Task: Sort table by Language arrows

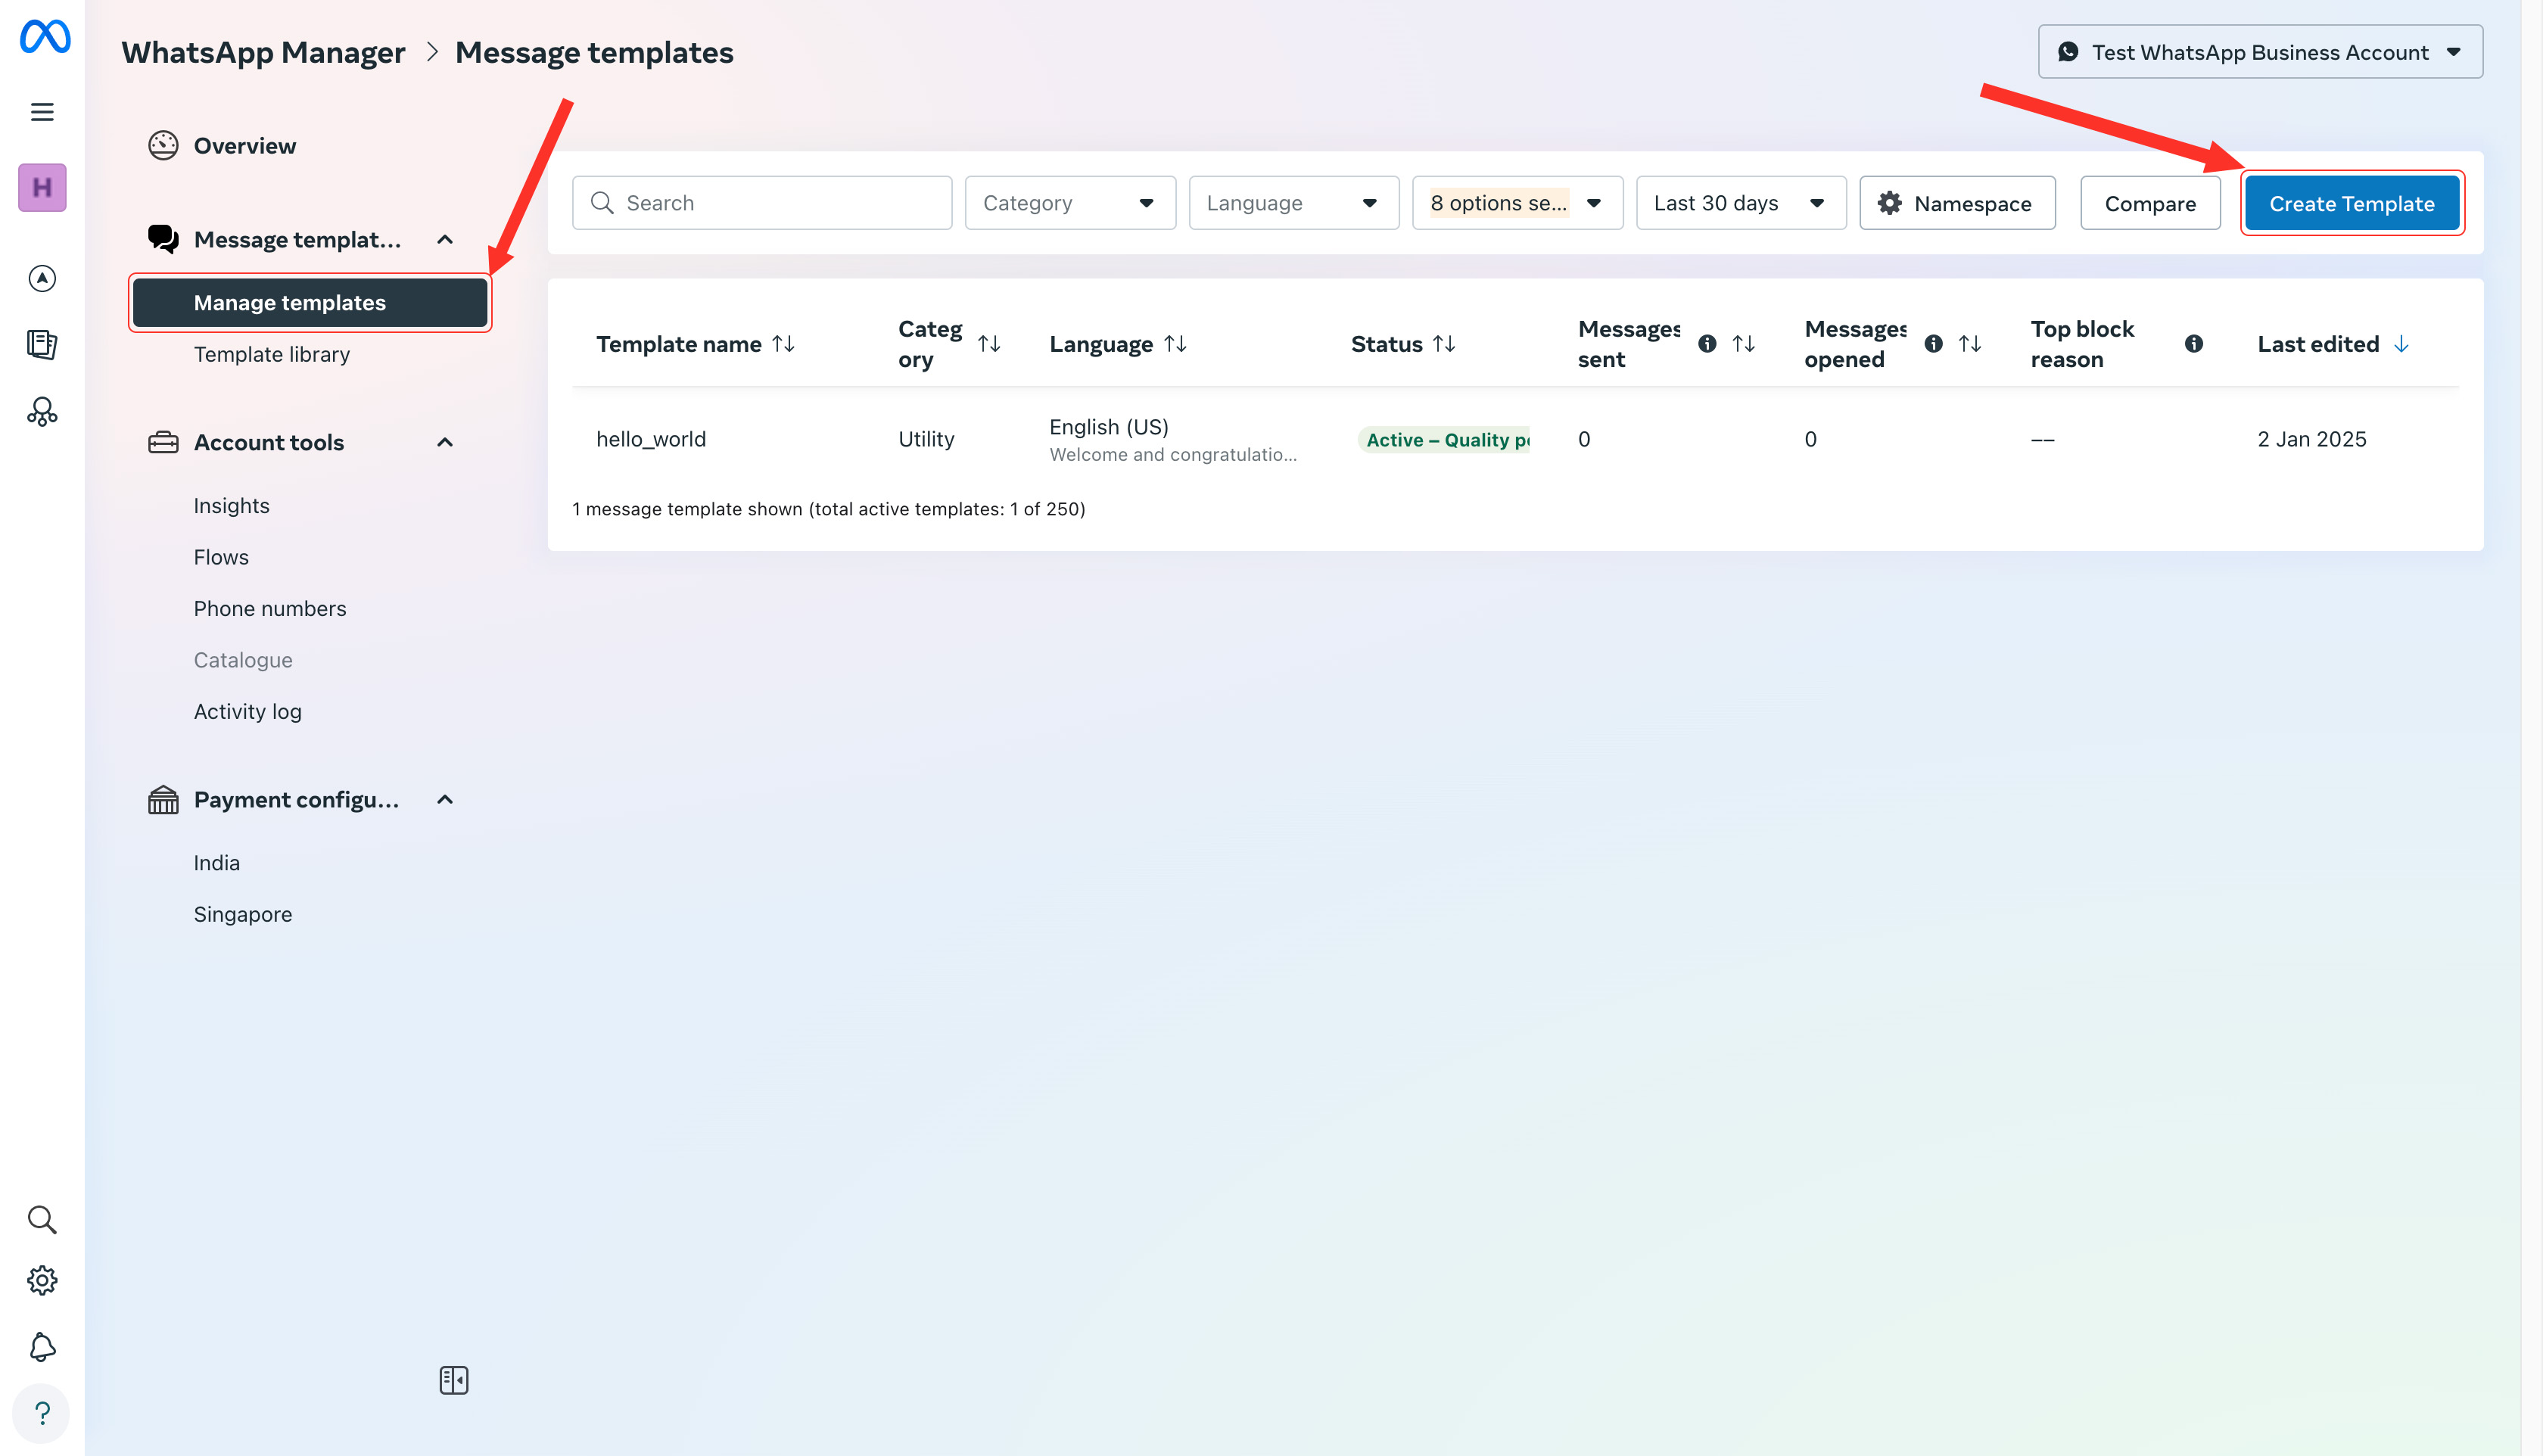Action: point(1176,344)
